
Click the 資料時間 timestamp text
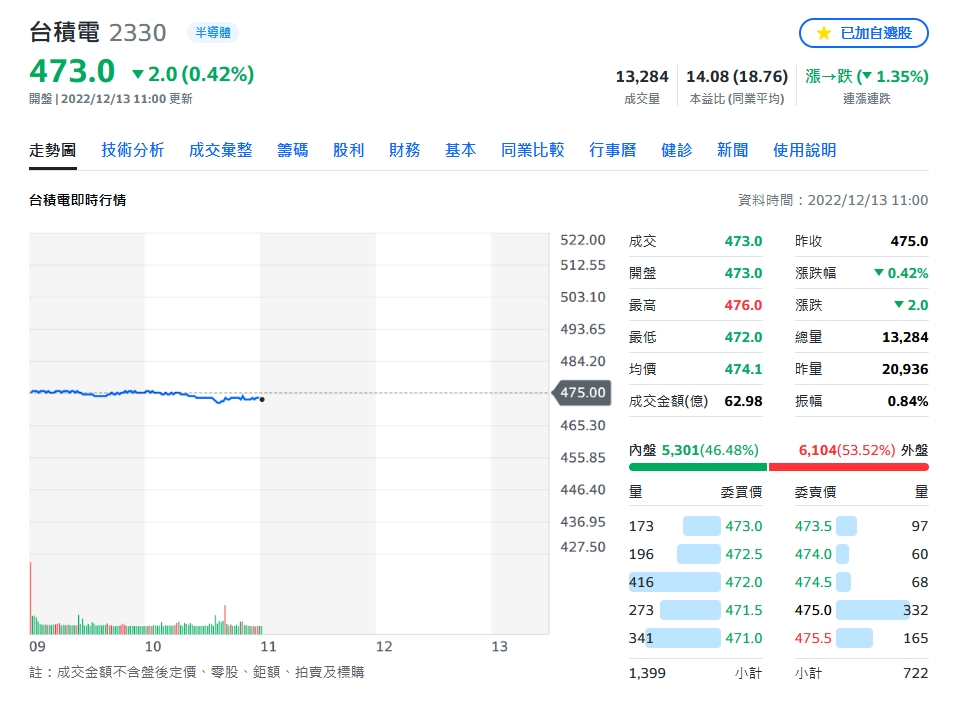click(833, 200)
